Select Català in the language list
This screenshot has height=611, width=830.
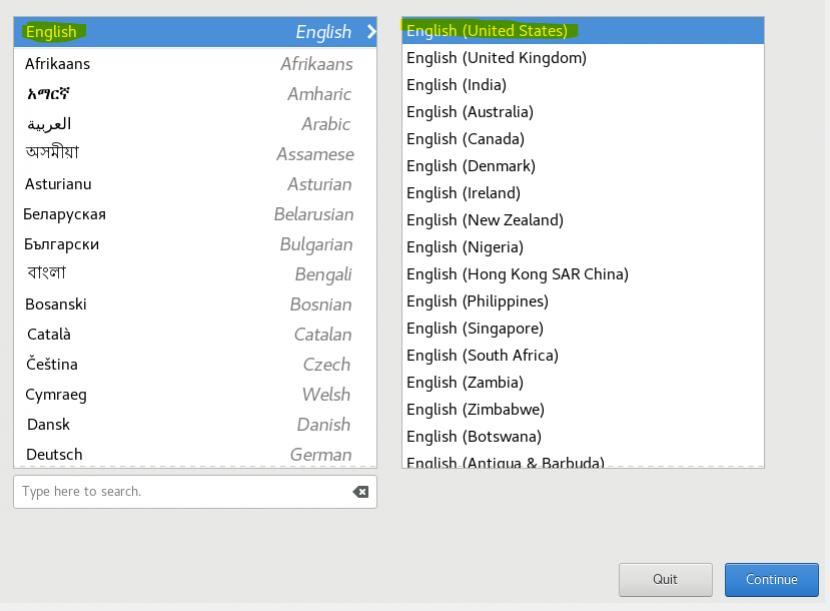tap(195, 334)
